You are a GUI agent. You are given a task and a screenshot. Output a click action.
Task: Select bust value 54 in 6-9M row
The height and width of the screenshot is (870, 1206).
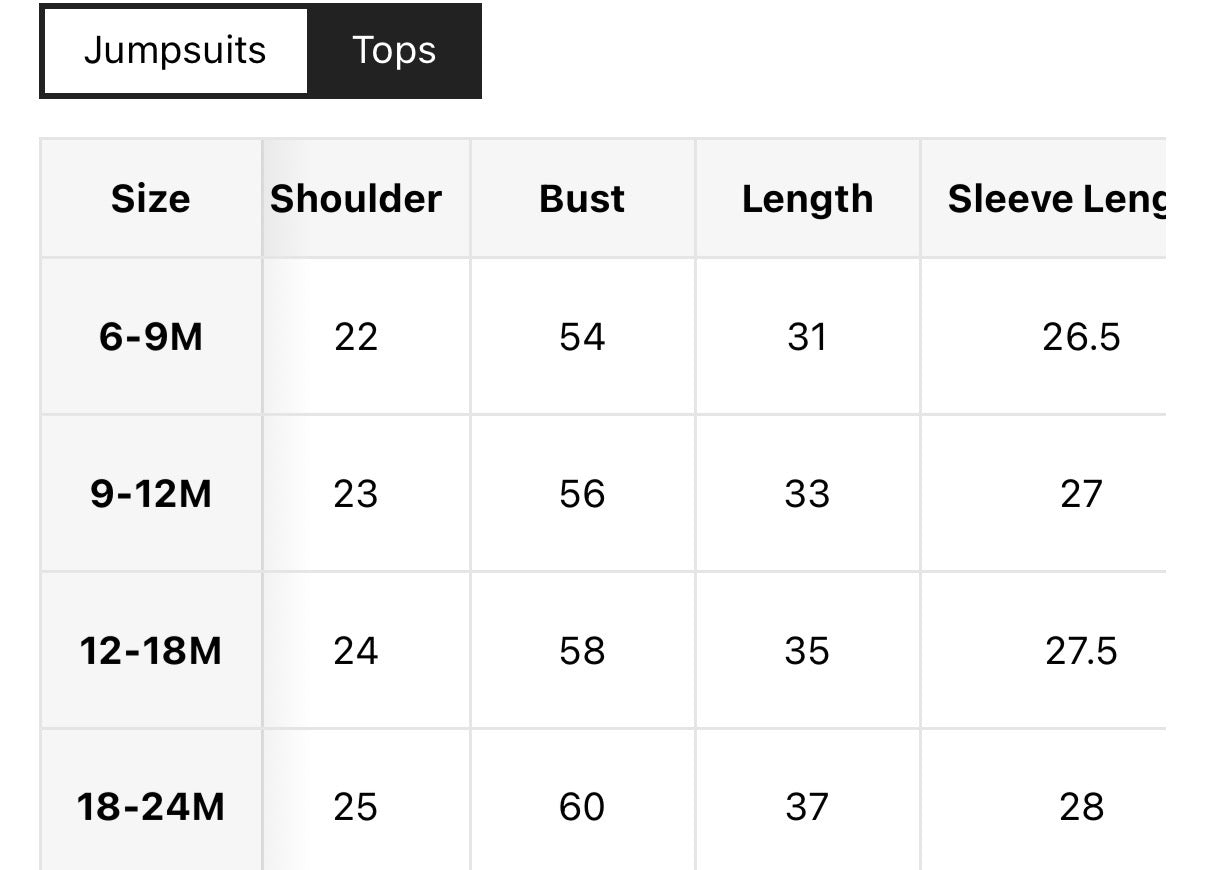click(x=582, y=337)
